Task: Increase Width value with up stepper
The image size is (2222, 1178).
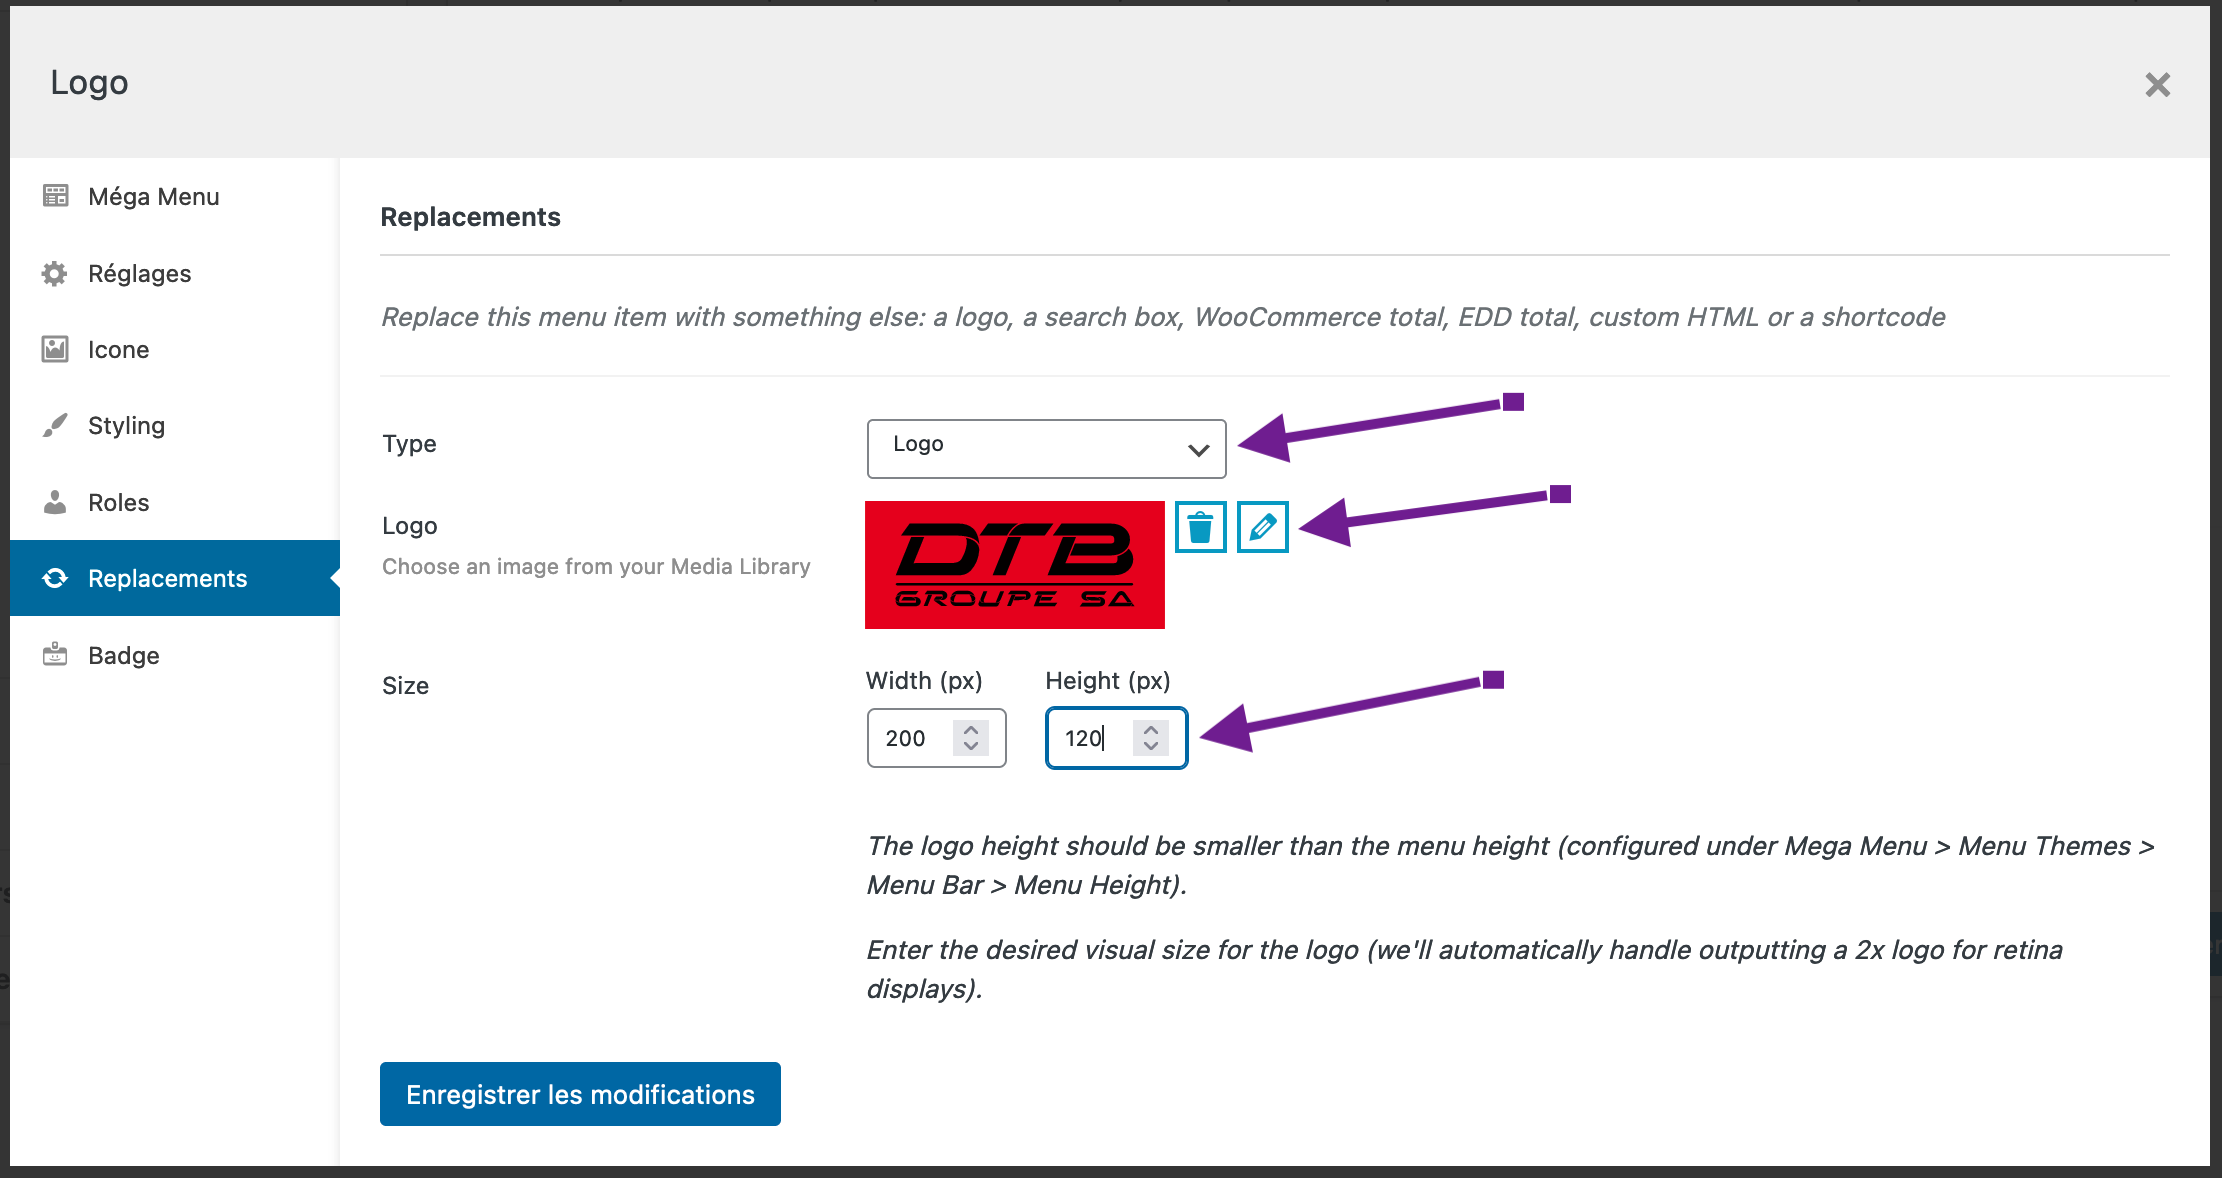Action: pos(971,729)
